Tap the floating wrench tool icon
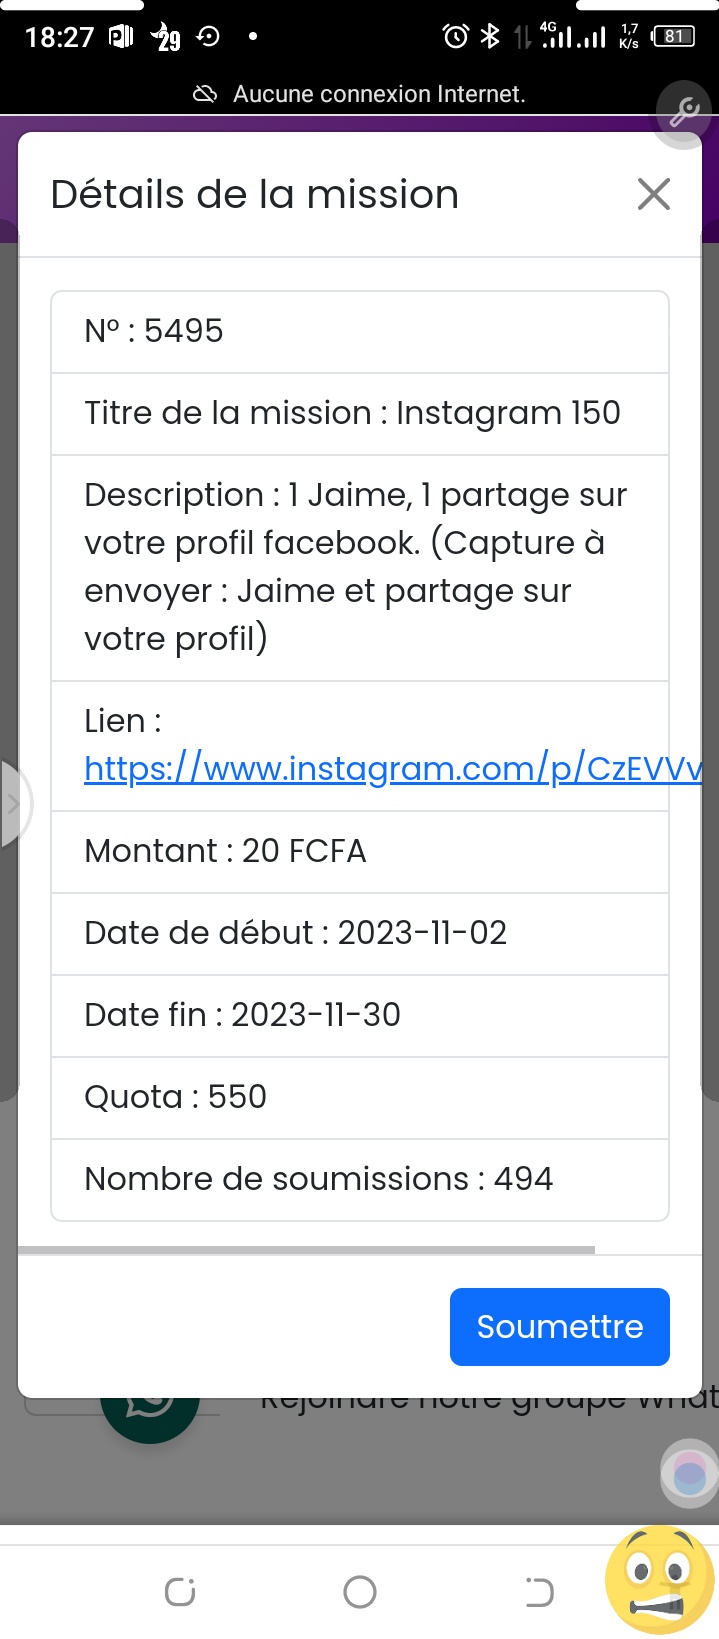The height and width of the screenshot is (1639, 719). click(x=684, y=112)
